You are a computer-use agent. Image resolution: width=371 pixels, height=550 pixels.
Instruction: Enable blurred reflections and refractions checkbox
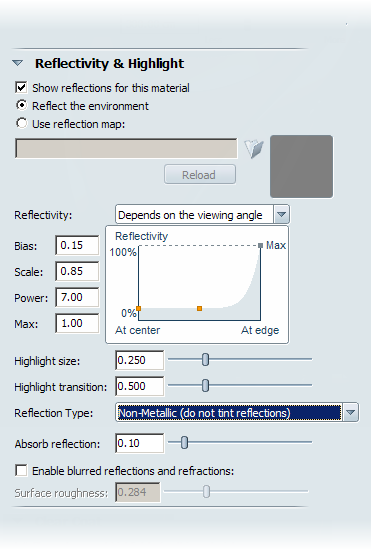click(21, 470)
